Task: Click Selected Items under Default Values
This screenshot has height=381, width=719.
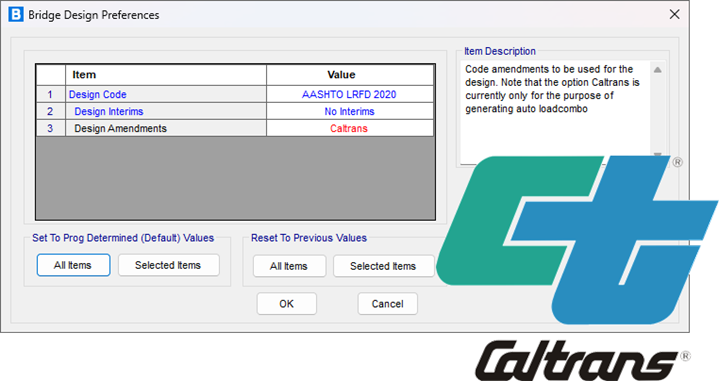Action: click(x=168, y=265)
